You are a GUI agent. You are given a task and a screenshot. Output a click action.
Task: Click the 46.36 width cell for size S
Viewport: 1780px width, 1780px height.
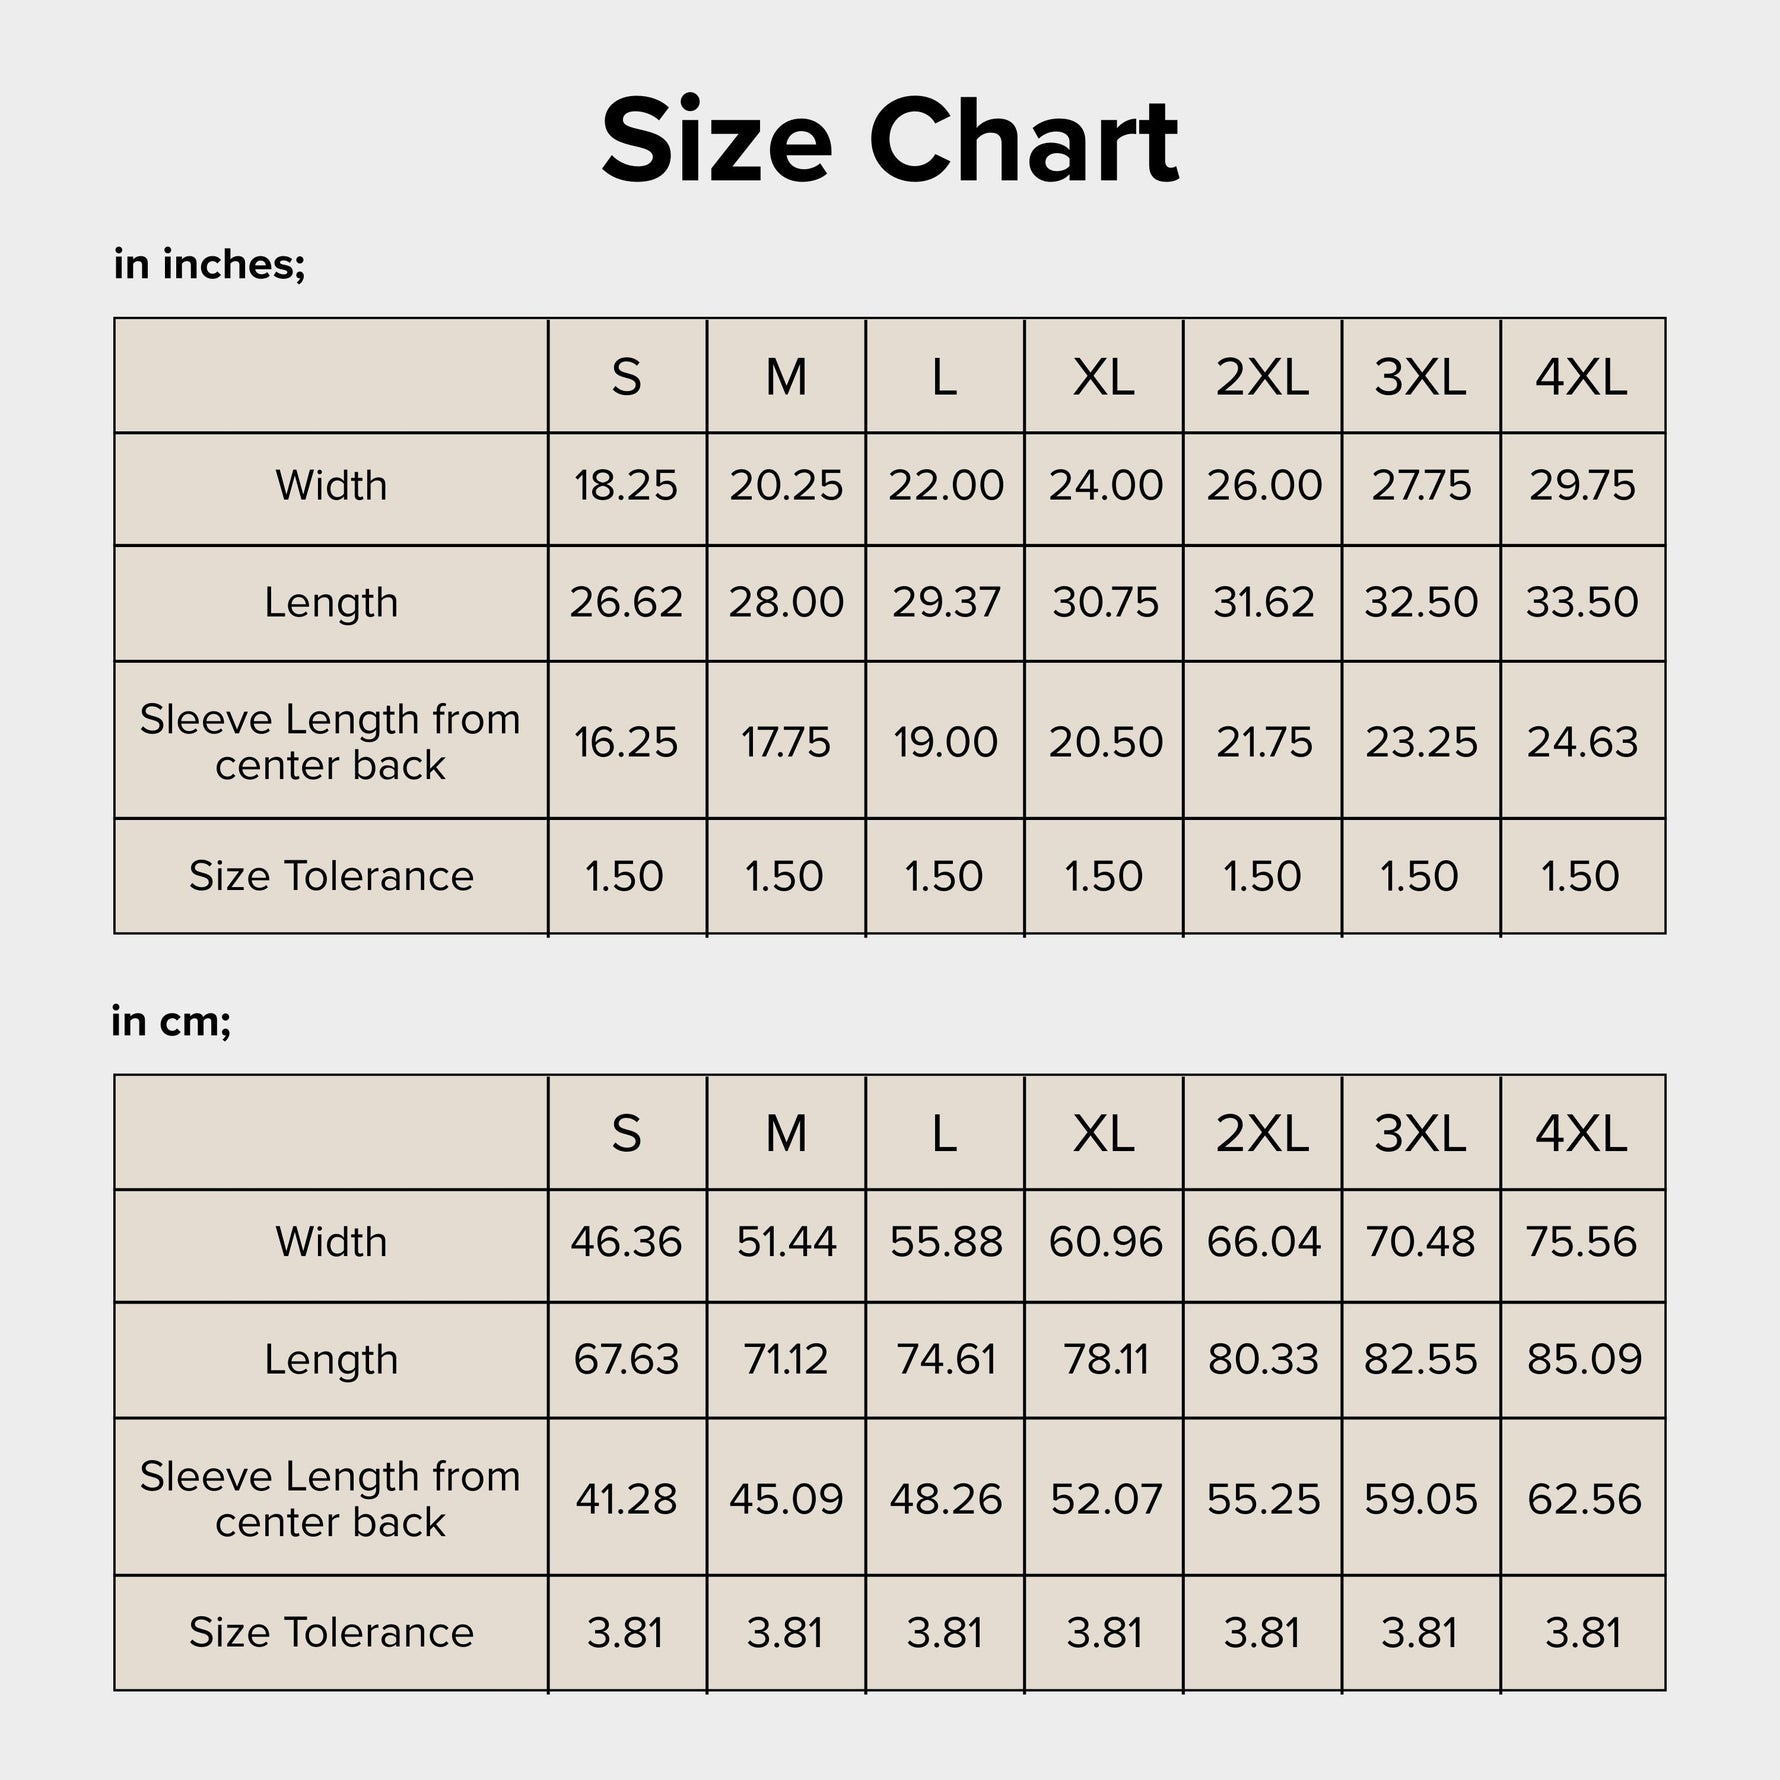[x=626, y=1242]
